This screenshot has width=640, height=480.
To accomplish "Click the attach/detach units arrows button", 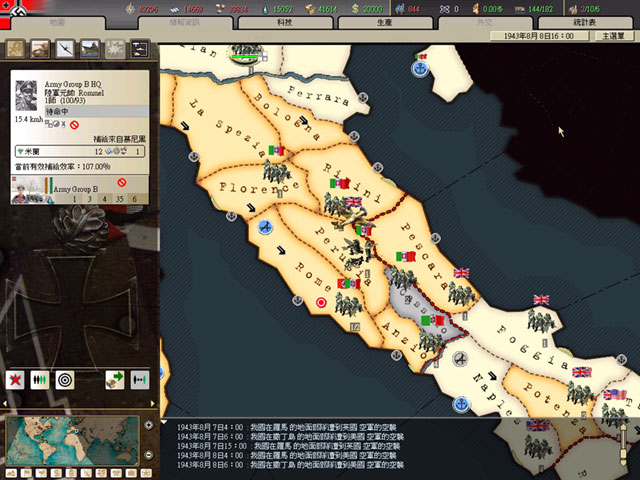I will point(140,380).
